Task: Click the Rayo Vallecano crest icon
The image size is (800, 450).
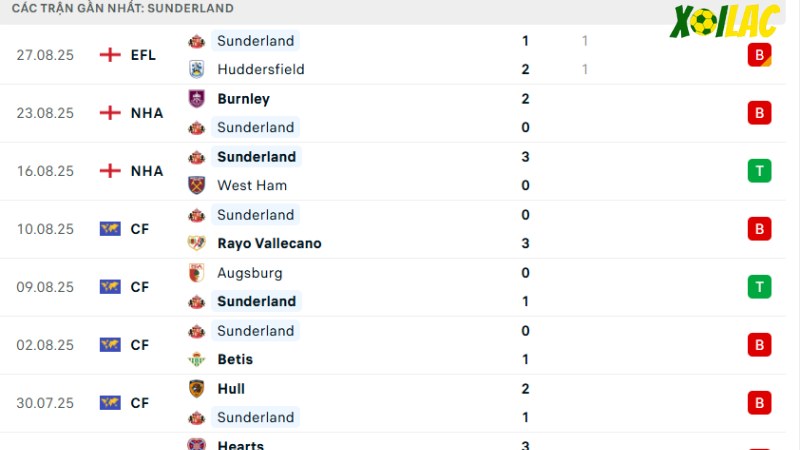Action: [x=196, y=243]
